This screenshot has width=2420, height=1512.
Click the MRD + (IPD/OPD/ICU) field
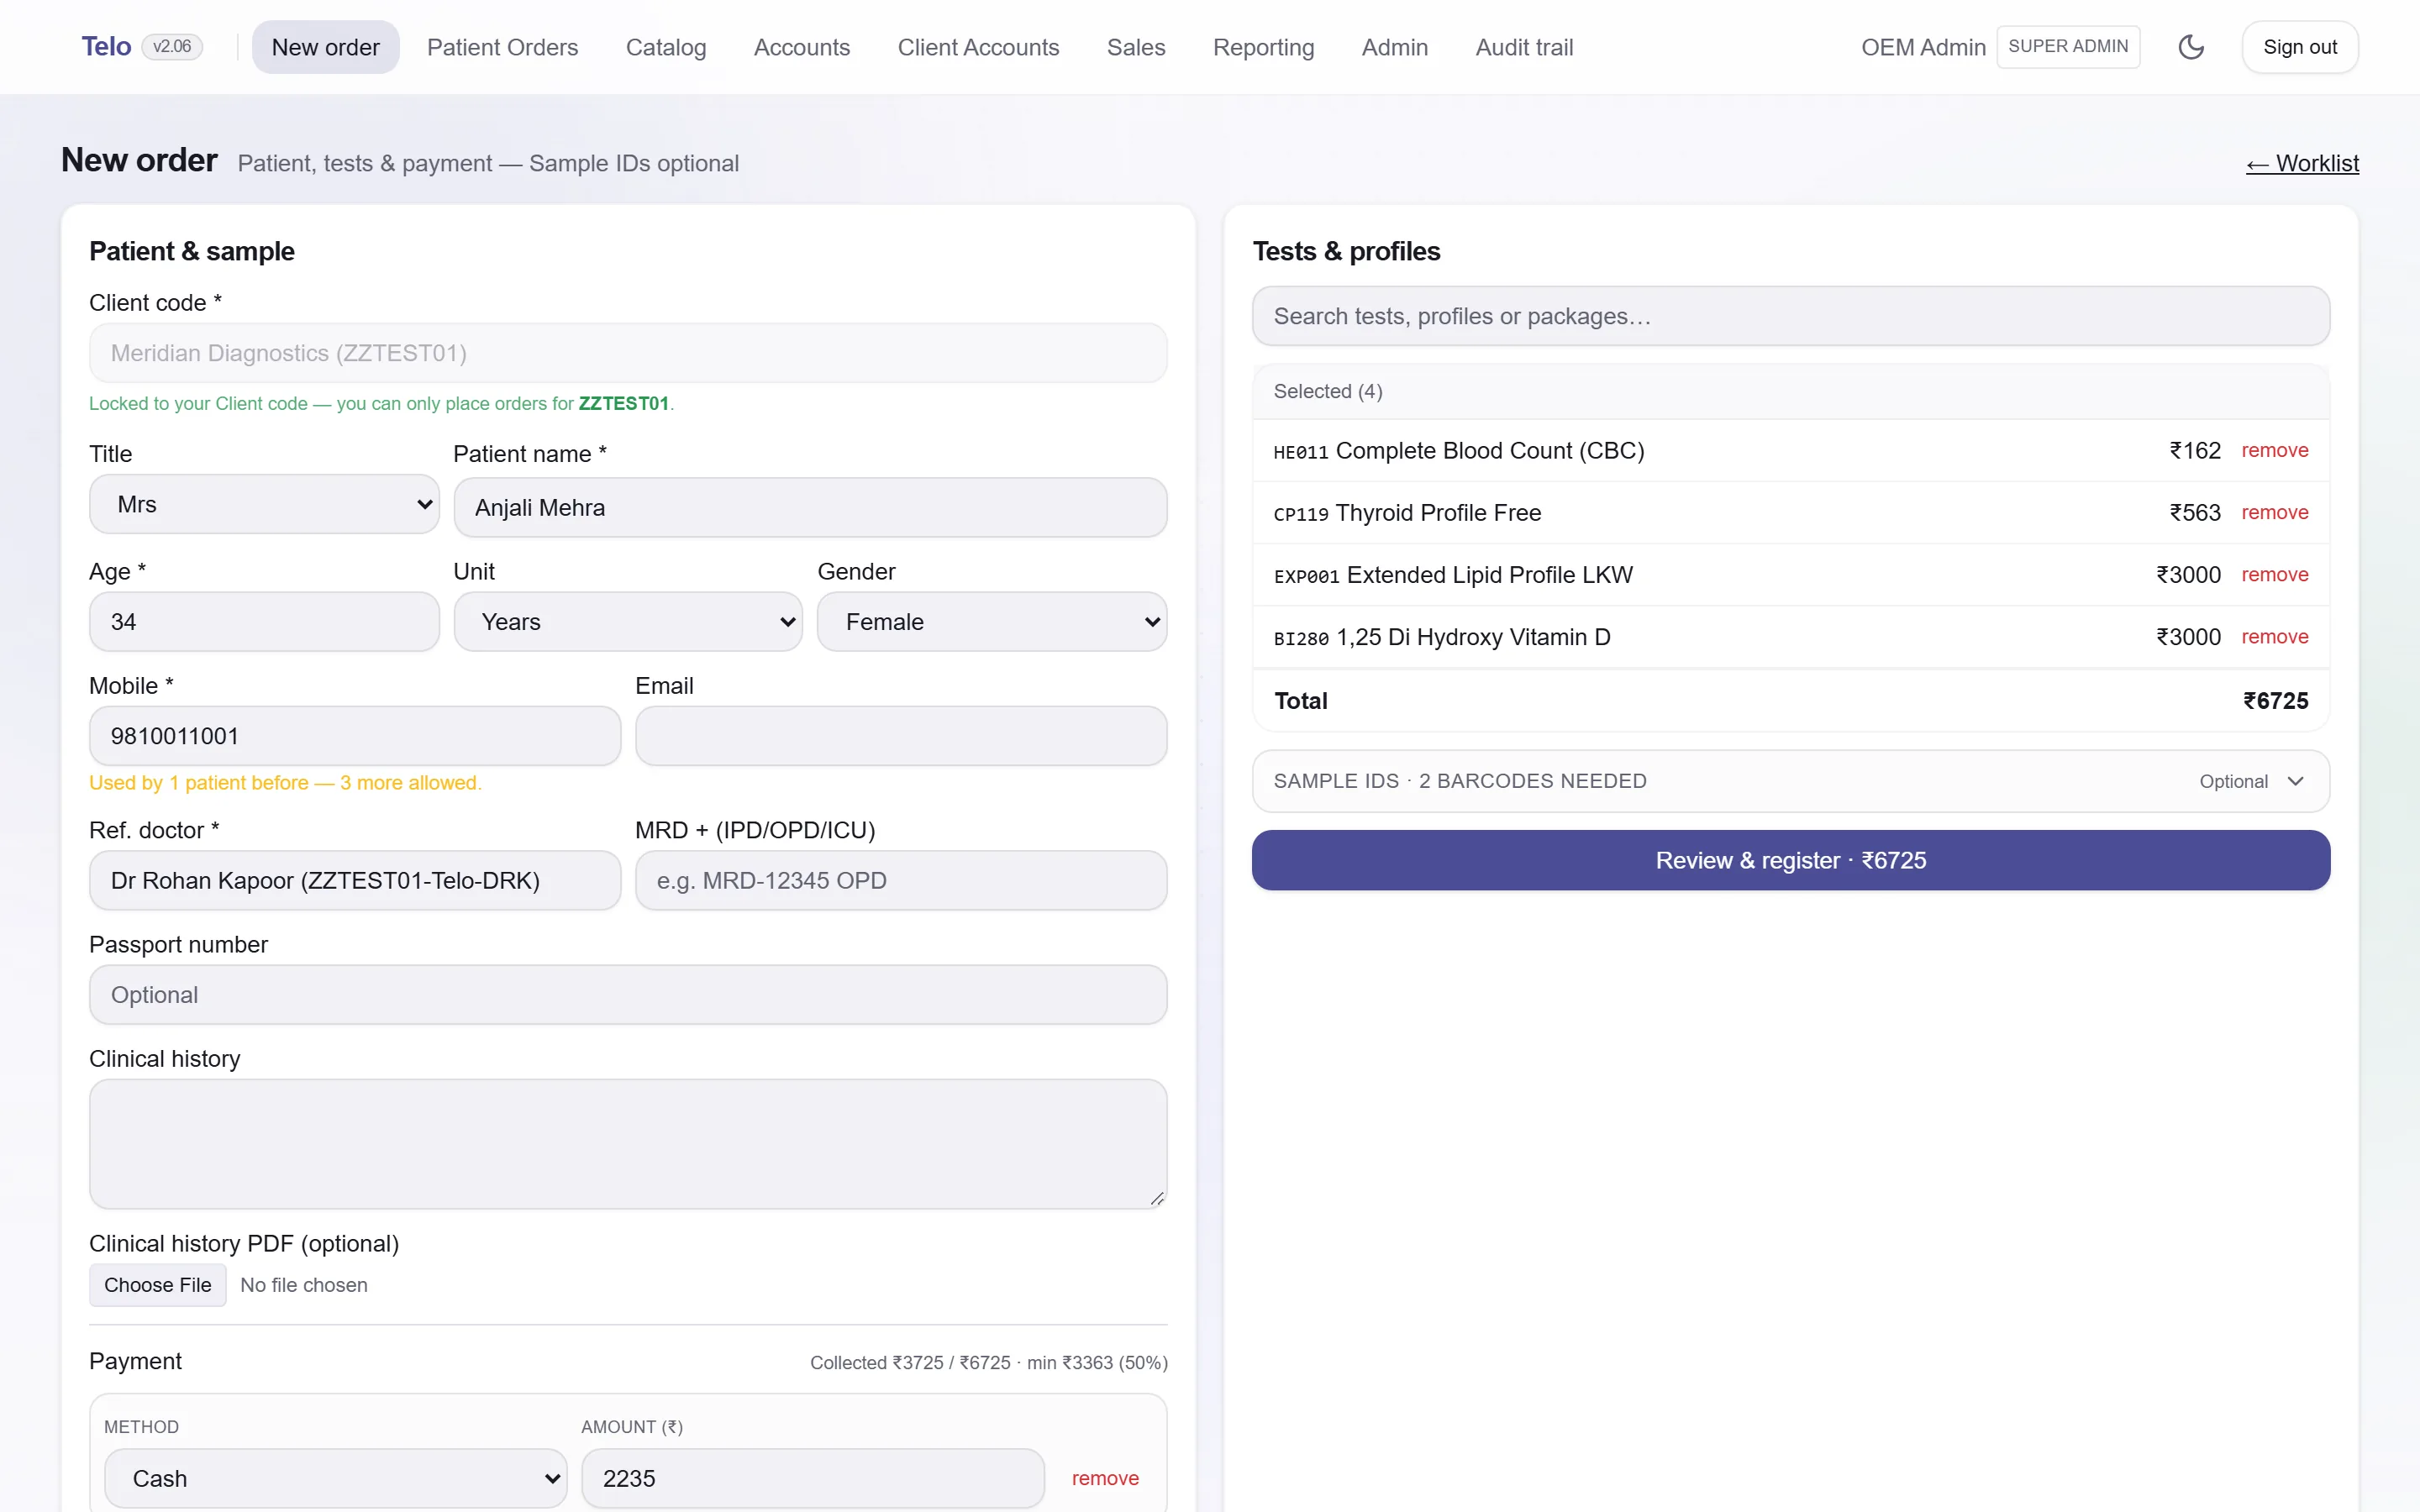(901, 880)
